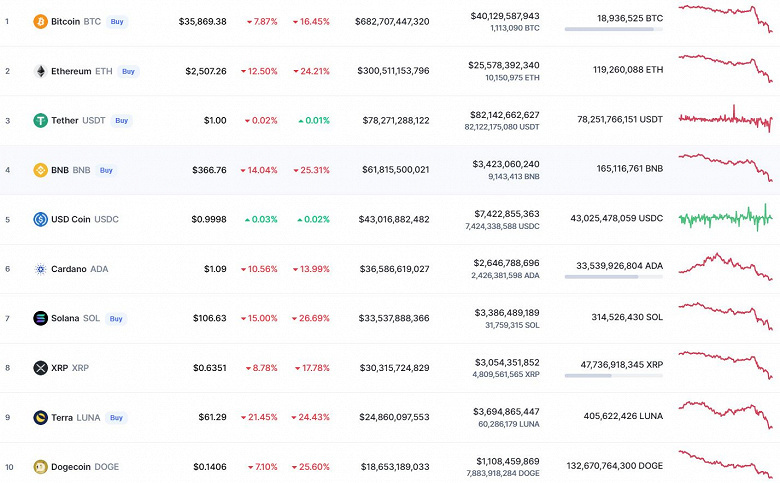Open the Tether 7-day sparkline chart
The image size is (780, 483).
tap(725, 119)
